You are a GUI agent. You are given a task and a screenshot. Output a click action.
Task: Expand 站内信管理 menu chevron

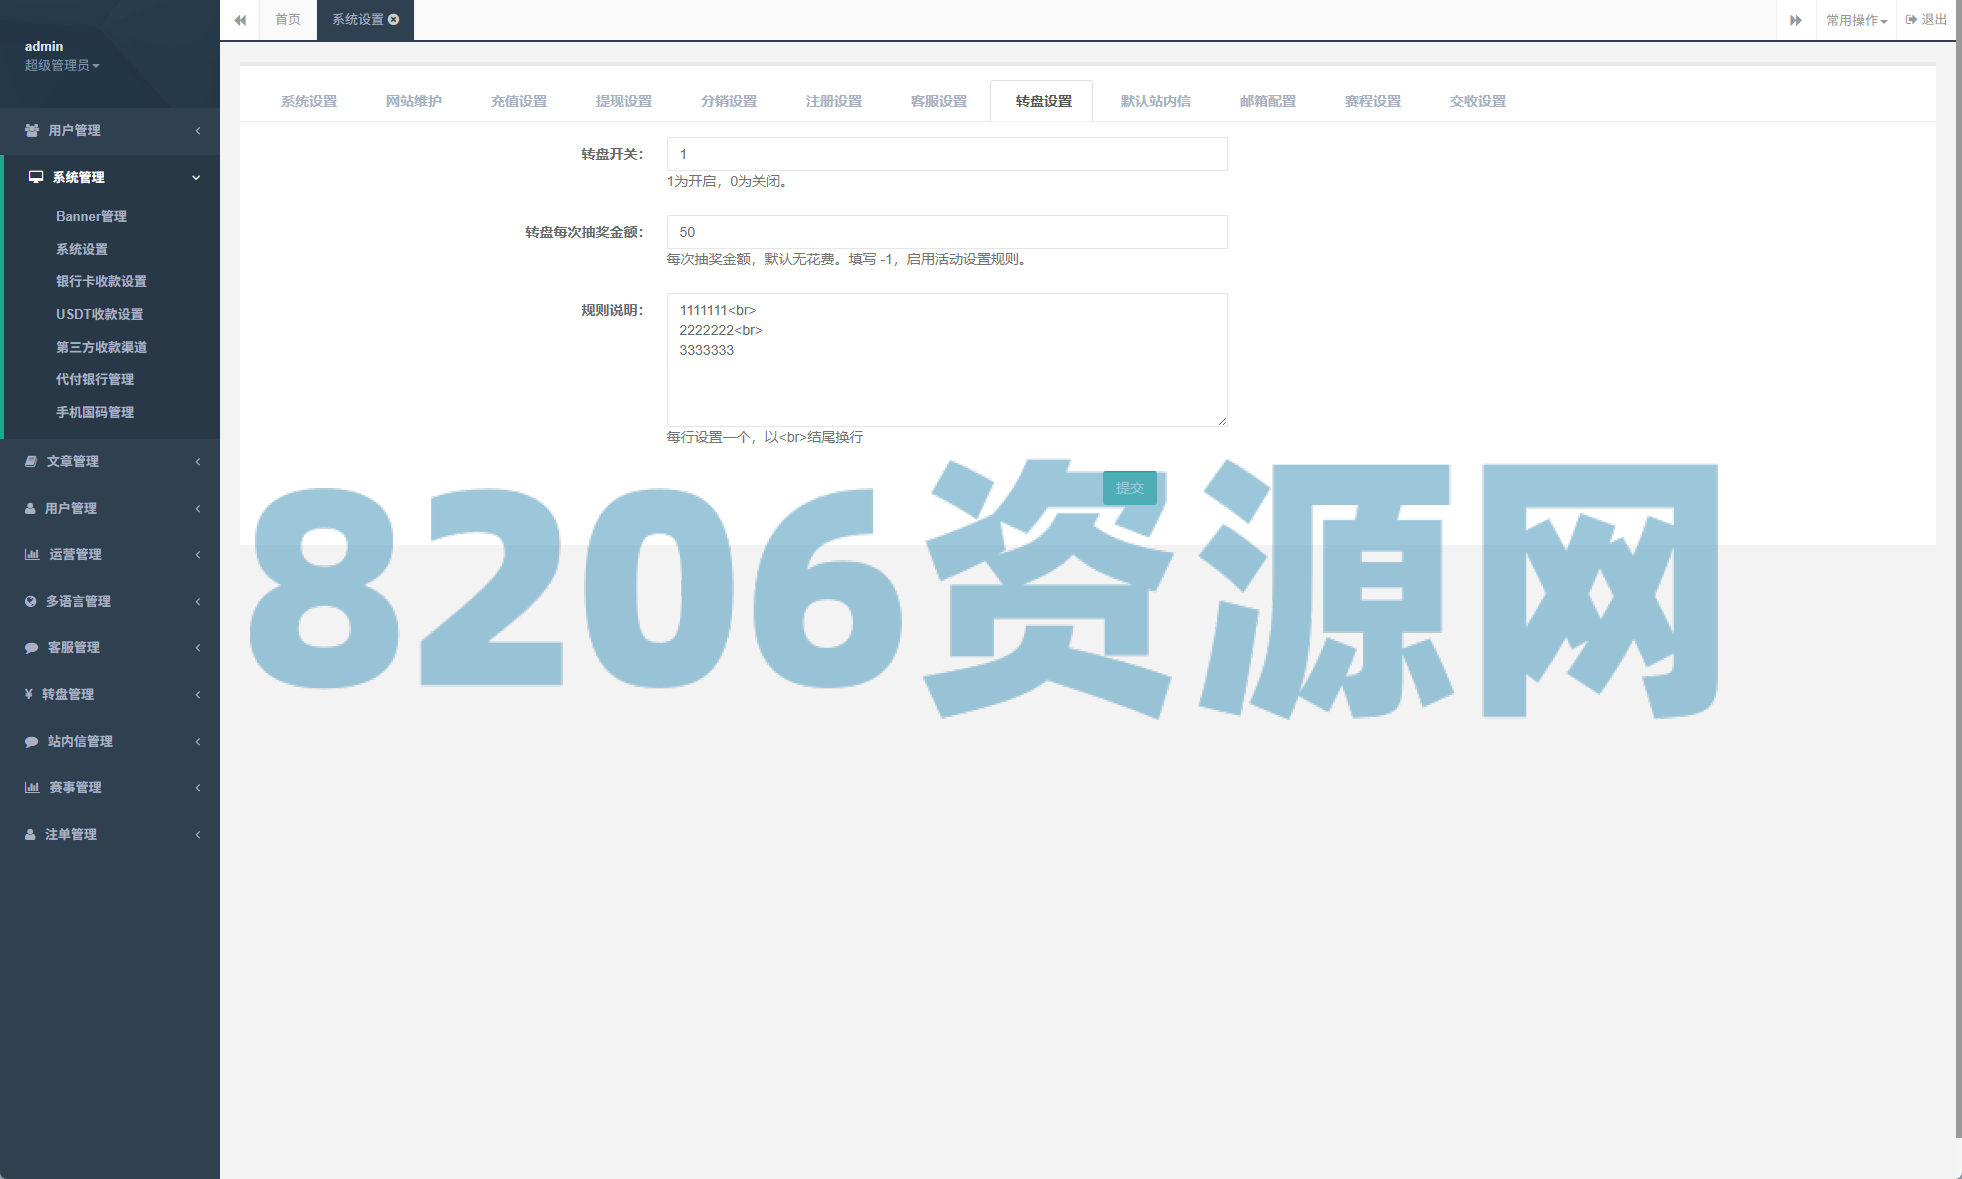pyautogui.click(x=198, y=741)
